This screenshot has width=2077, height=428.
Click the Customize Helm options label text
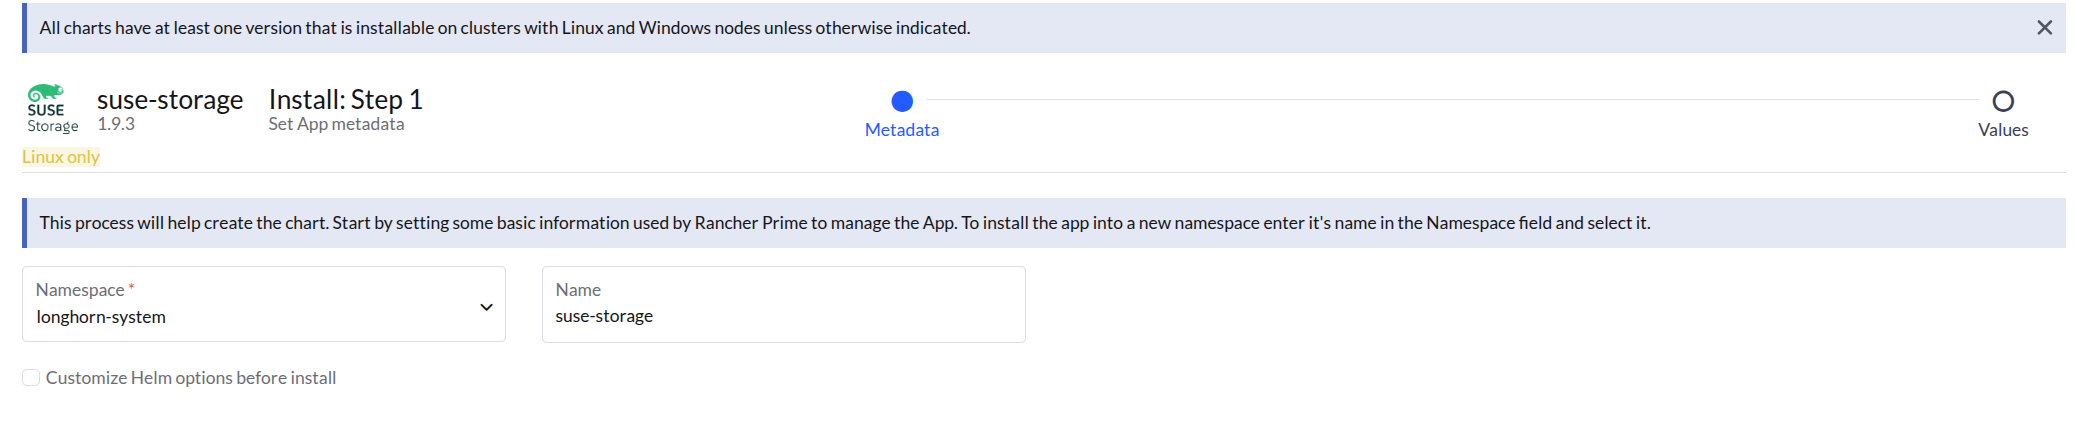(191, 378)
